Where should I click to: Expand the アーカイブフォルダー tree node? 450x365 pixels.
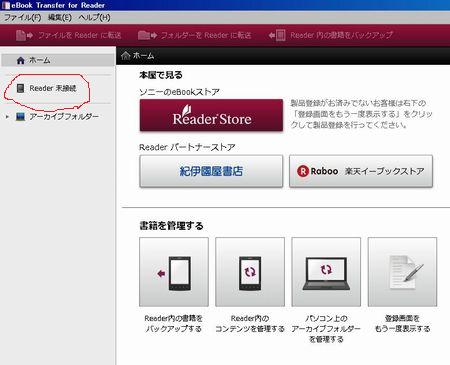(x=7, y=117)
